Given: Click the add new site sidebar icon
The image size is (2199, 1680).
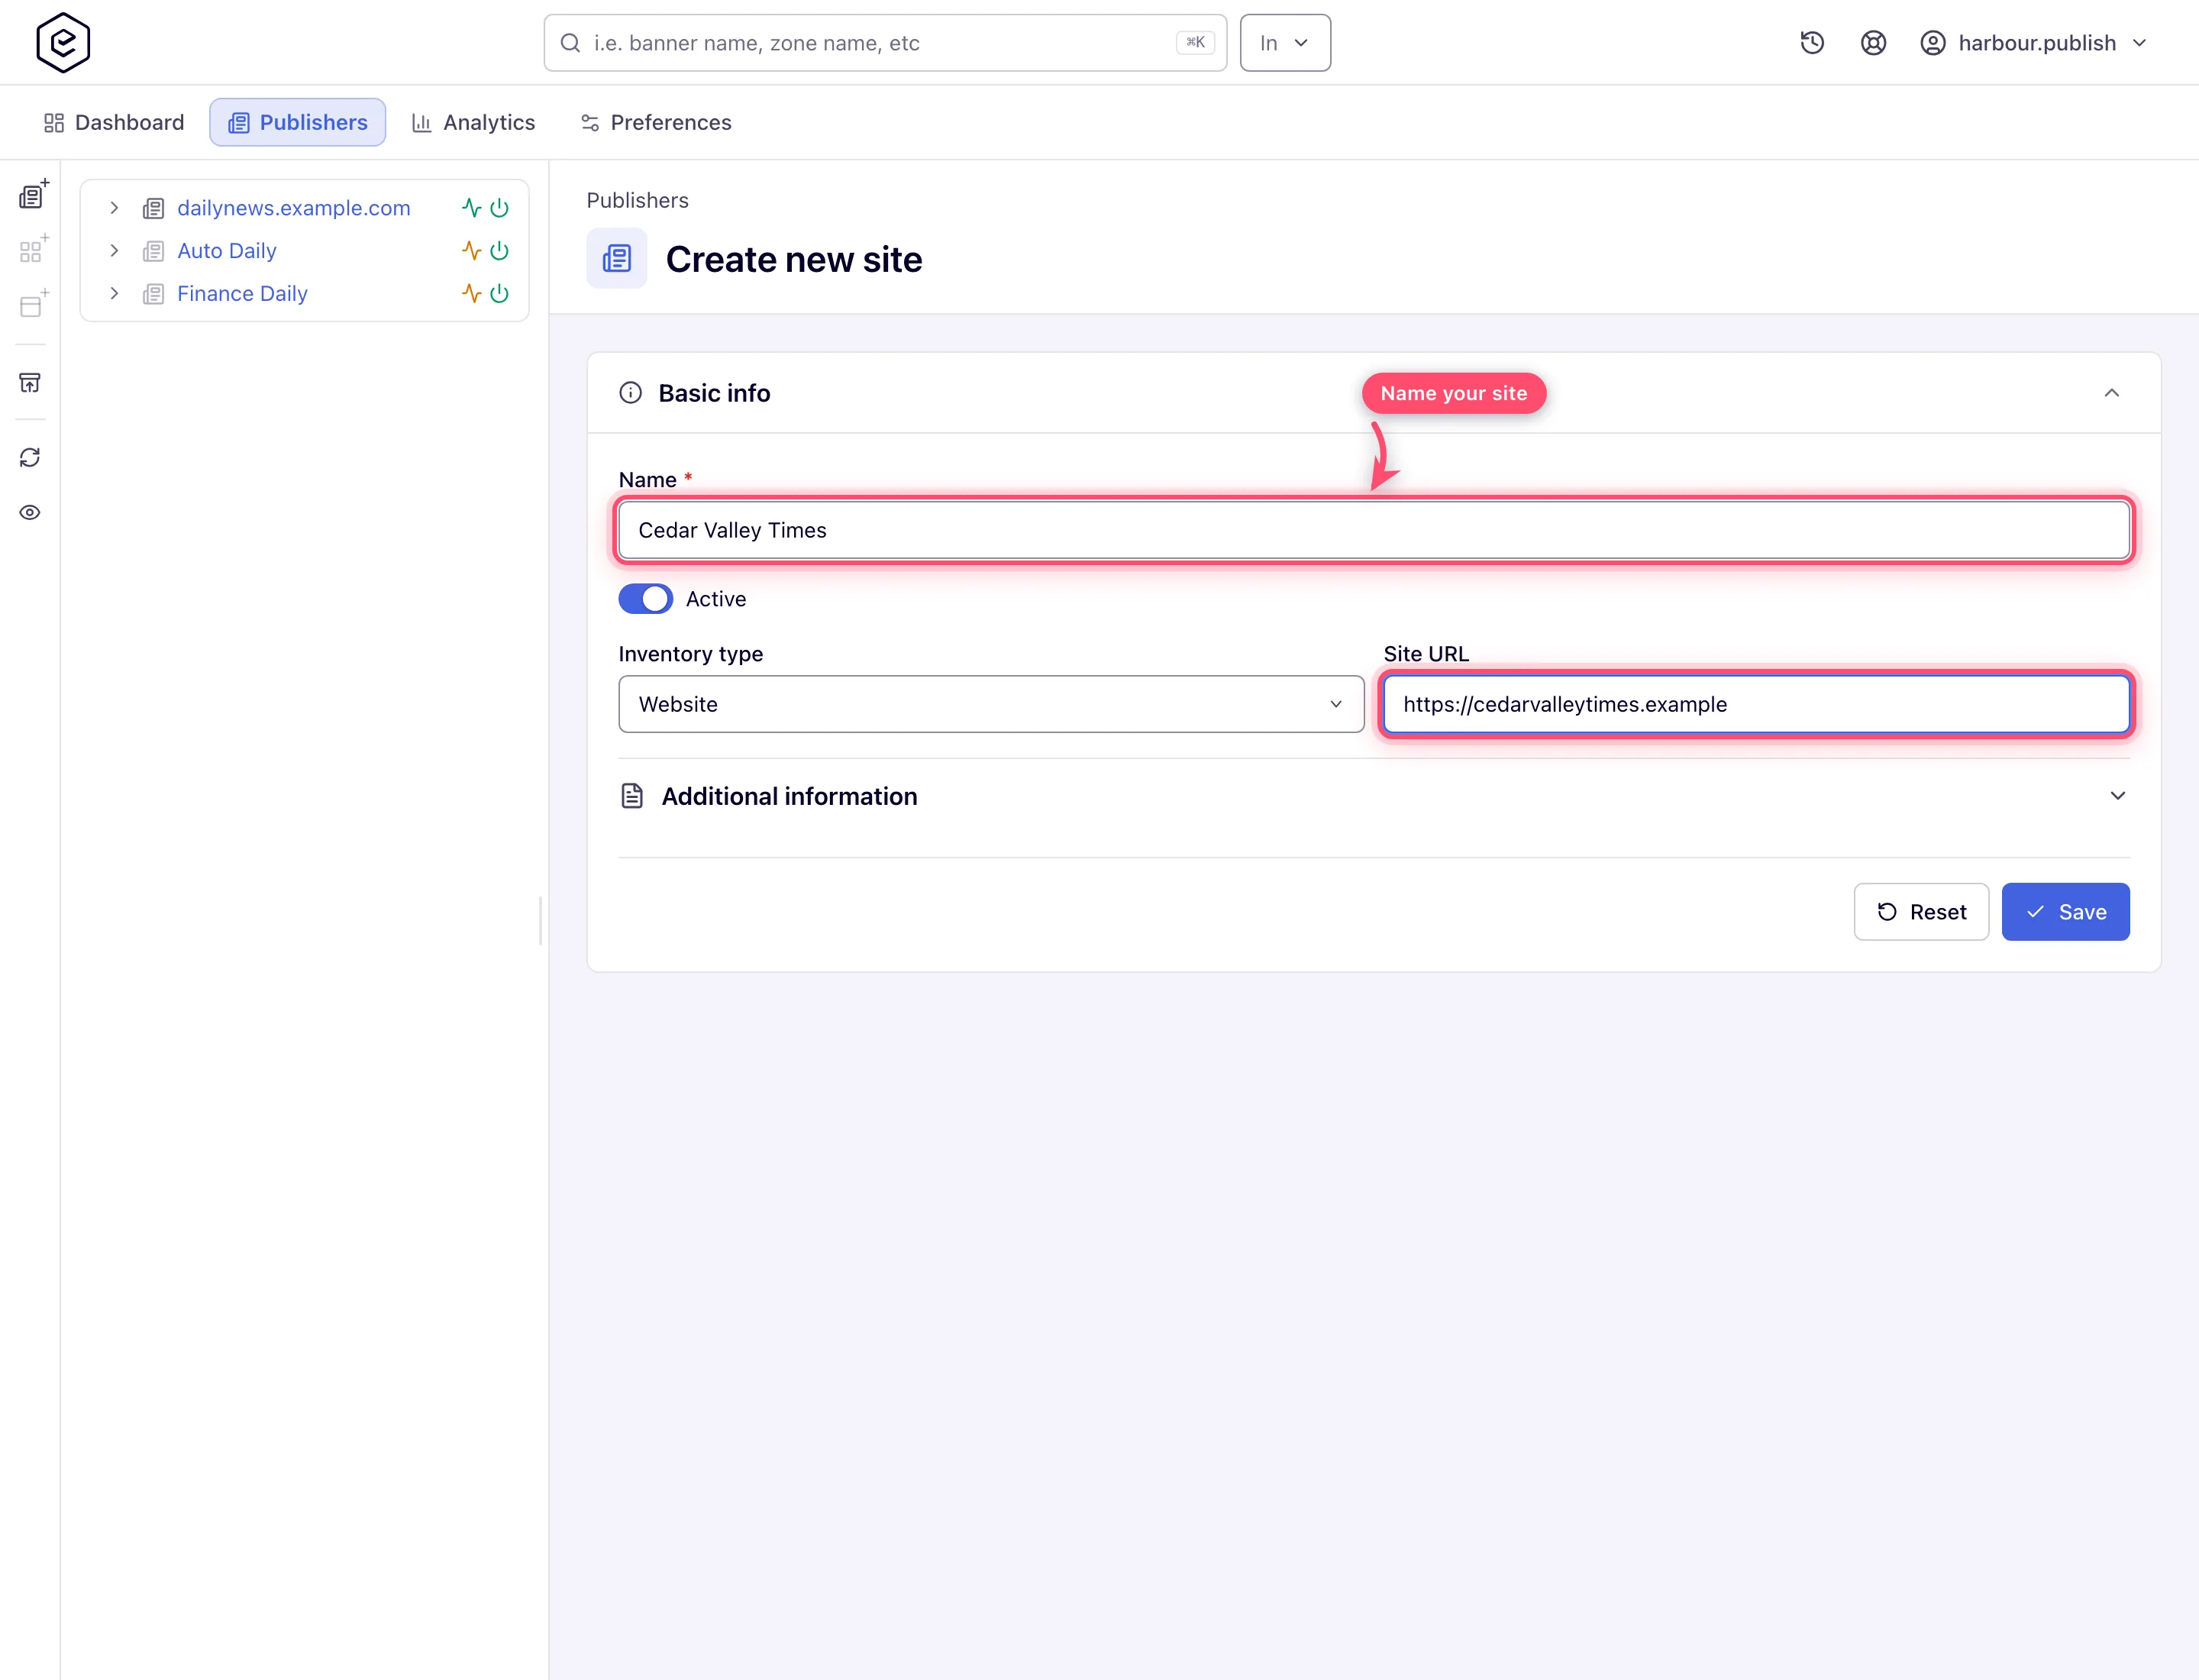Looking at the screenshot, I should coord(33,194).
